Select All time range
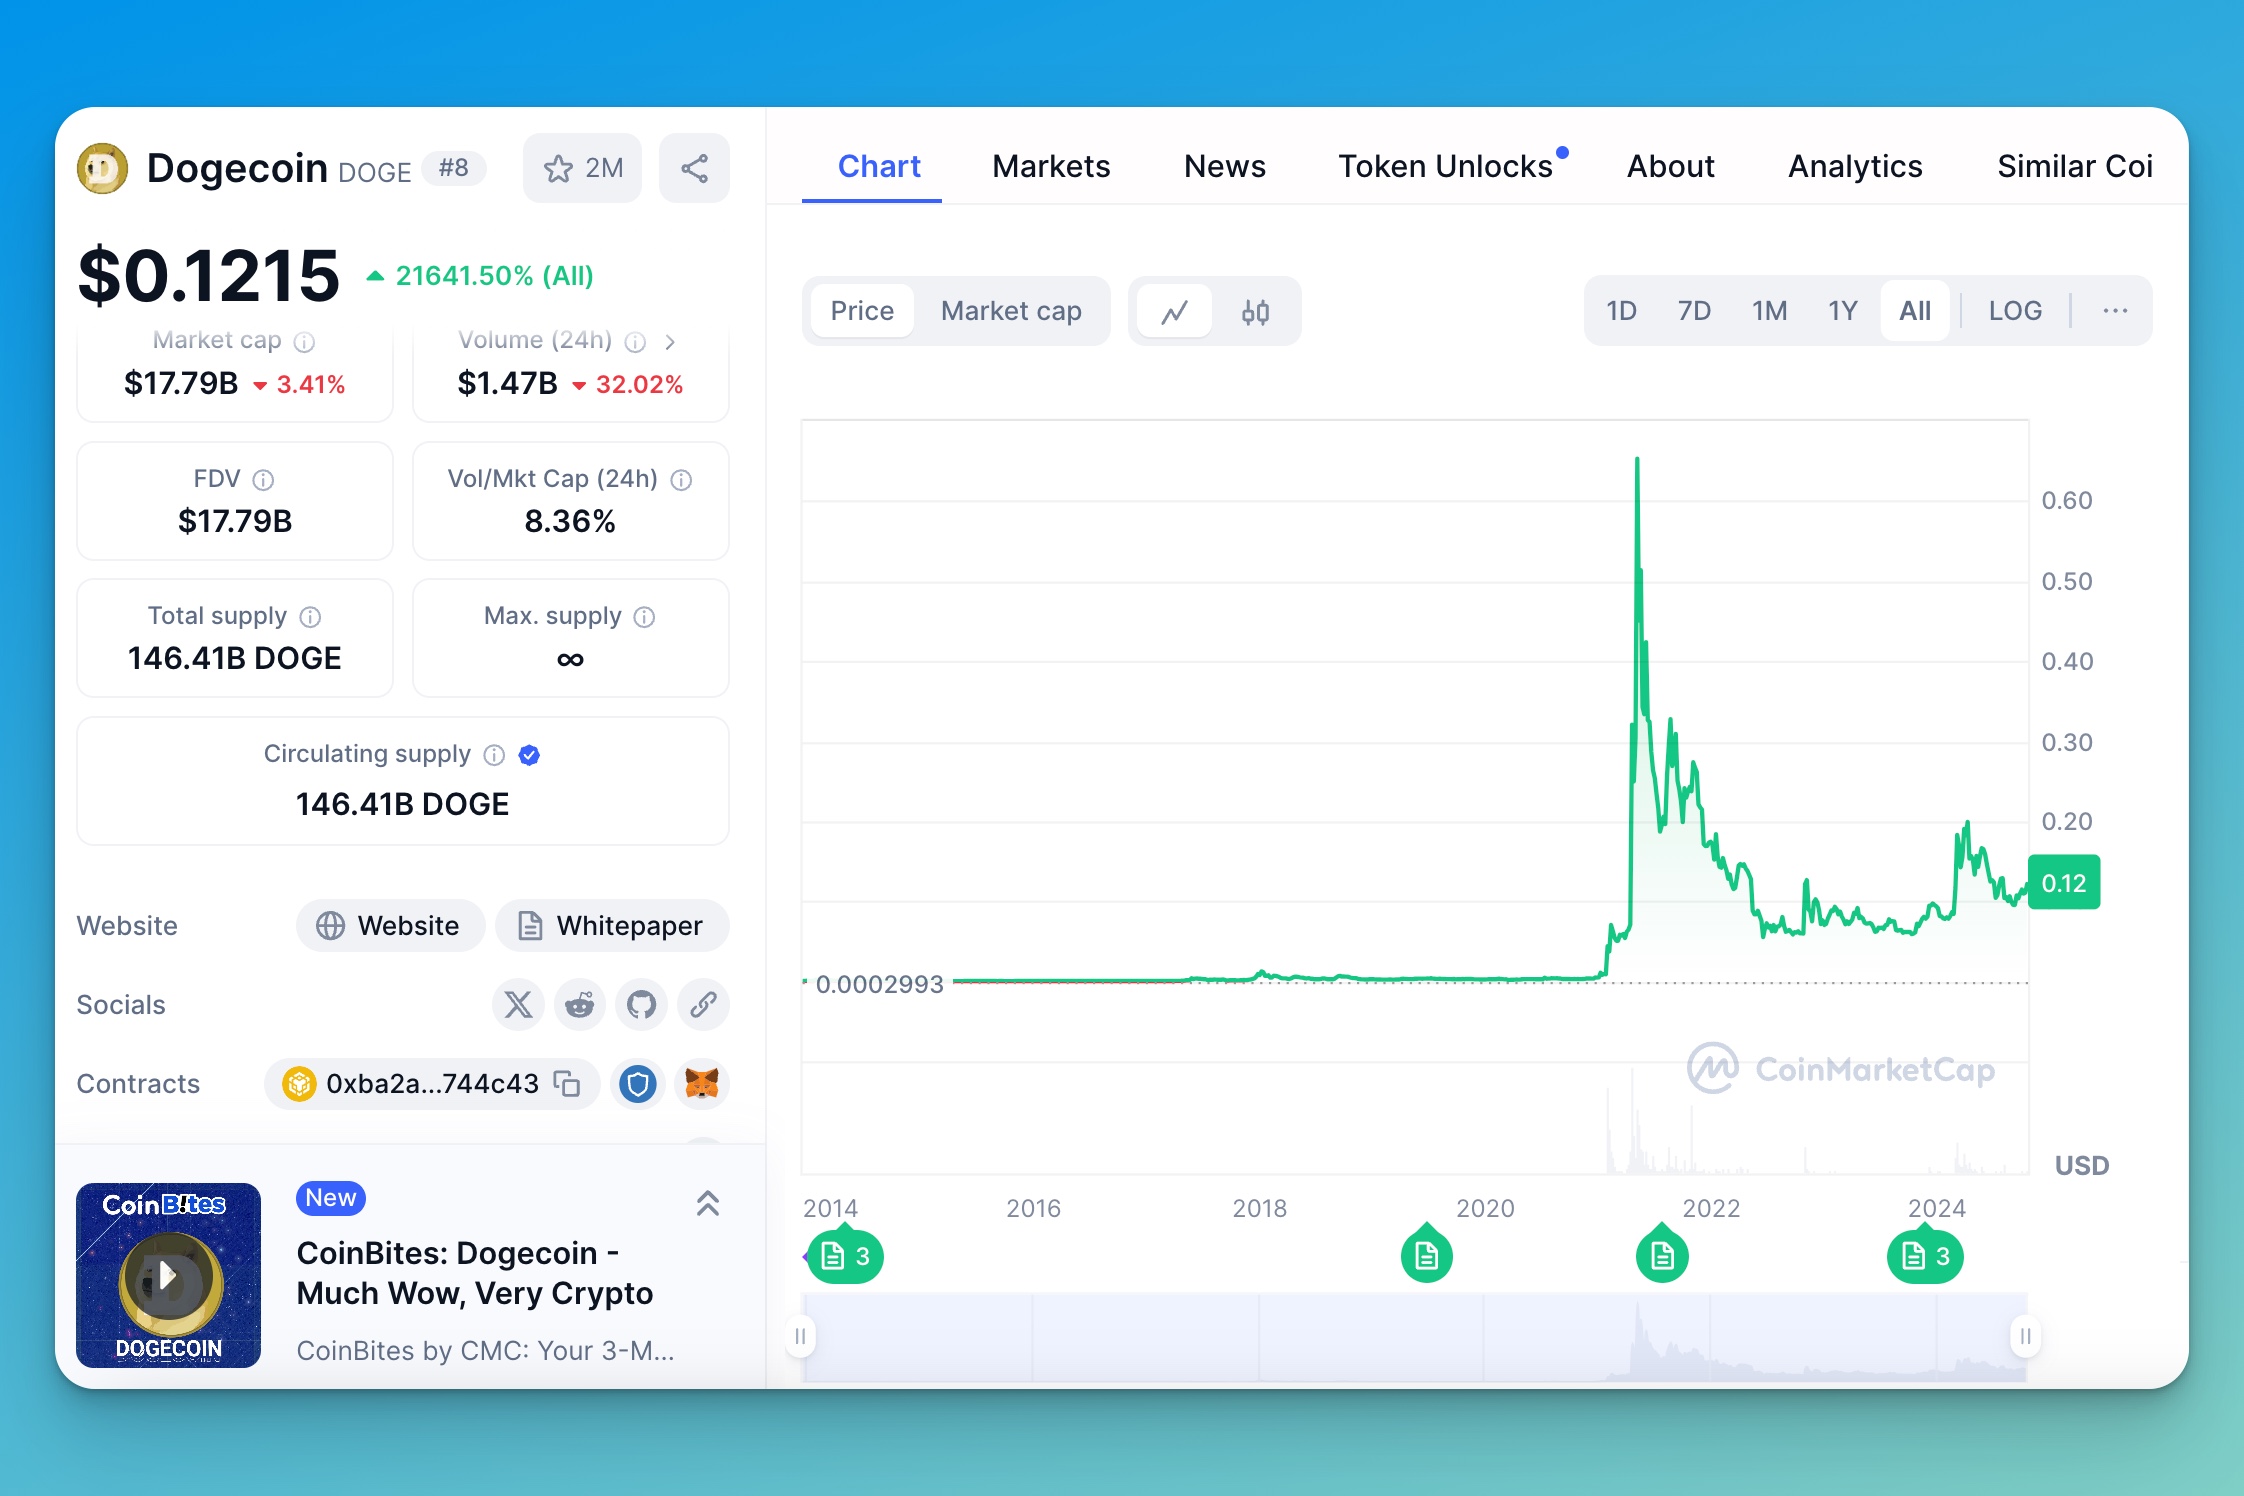 (1915, 311)
